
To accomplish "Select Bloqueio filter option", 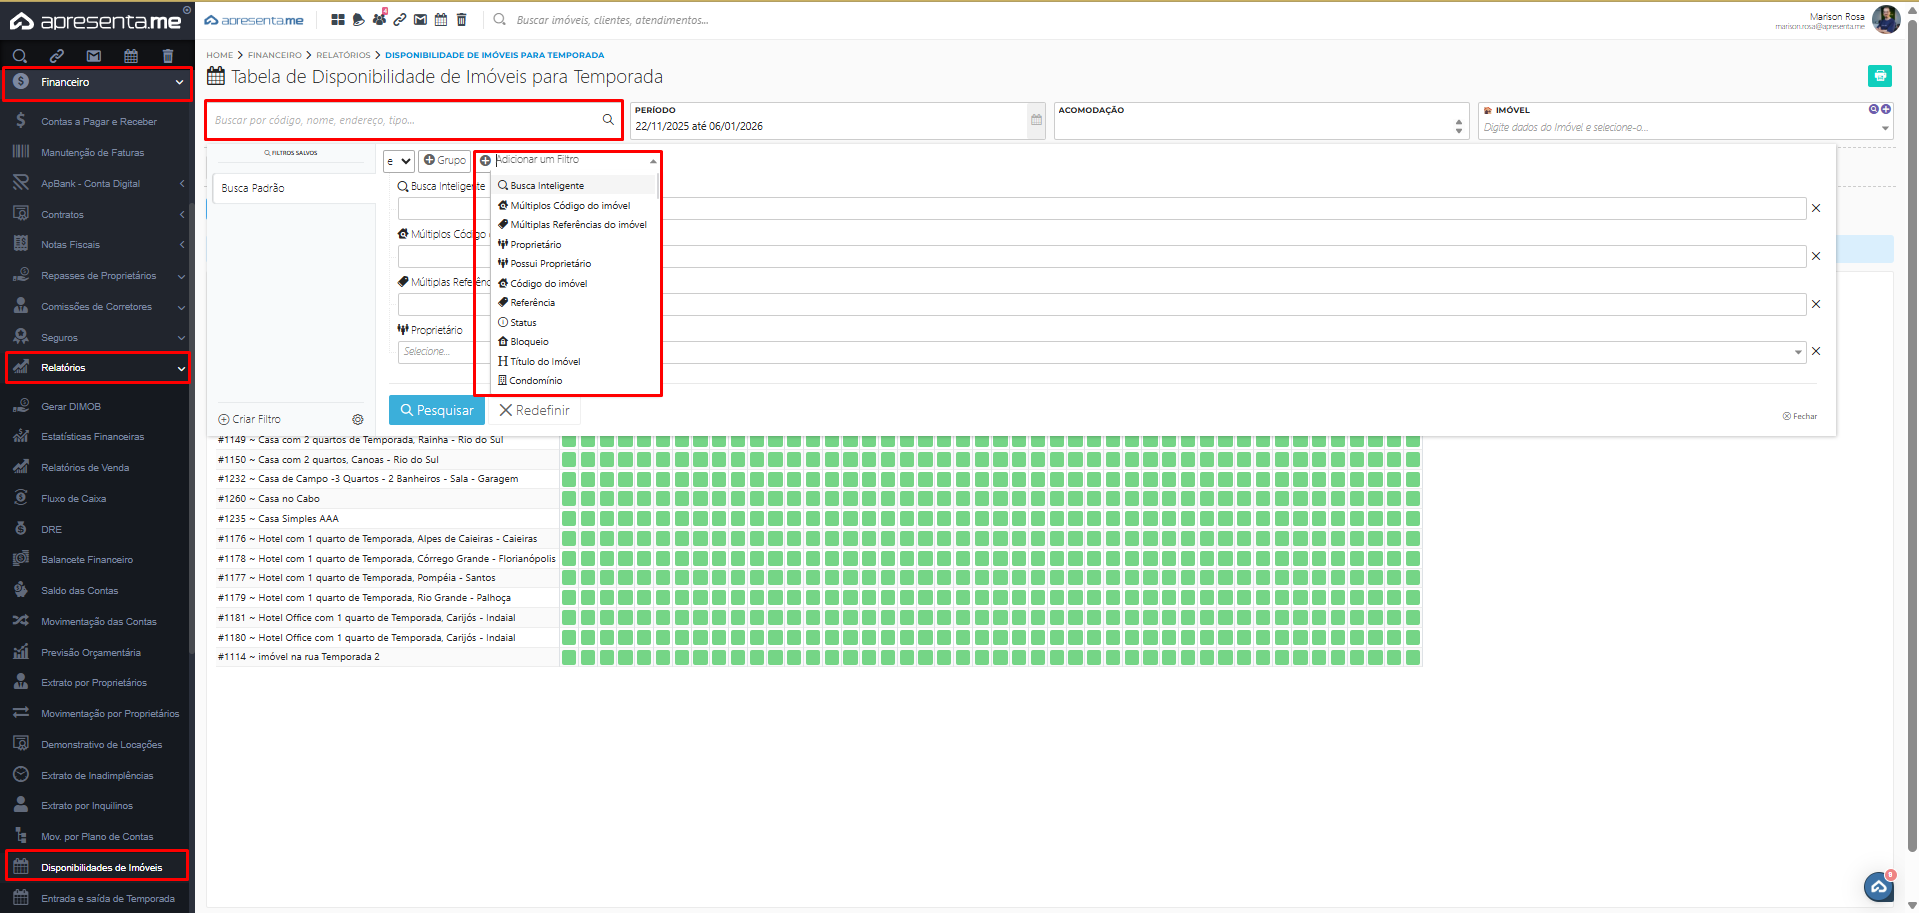I will pos(529,342).
